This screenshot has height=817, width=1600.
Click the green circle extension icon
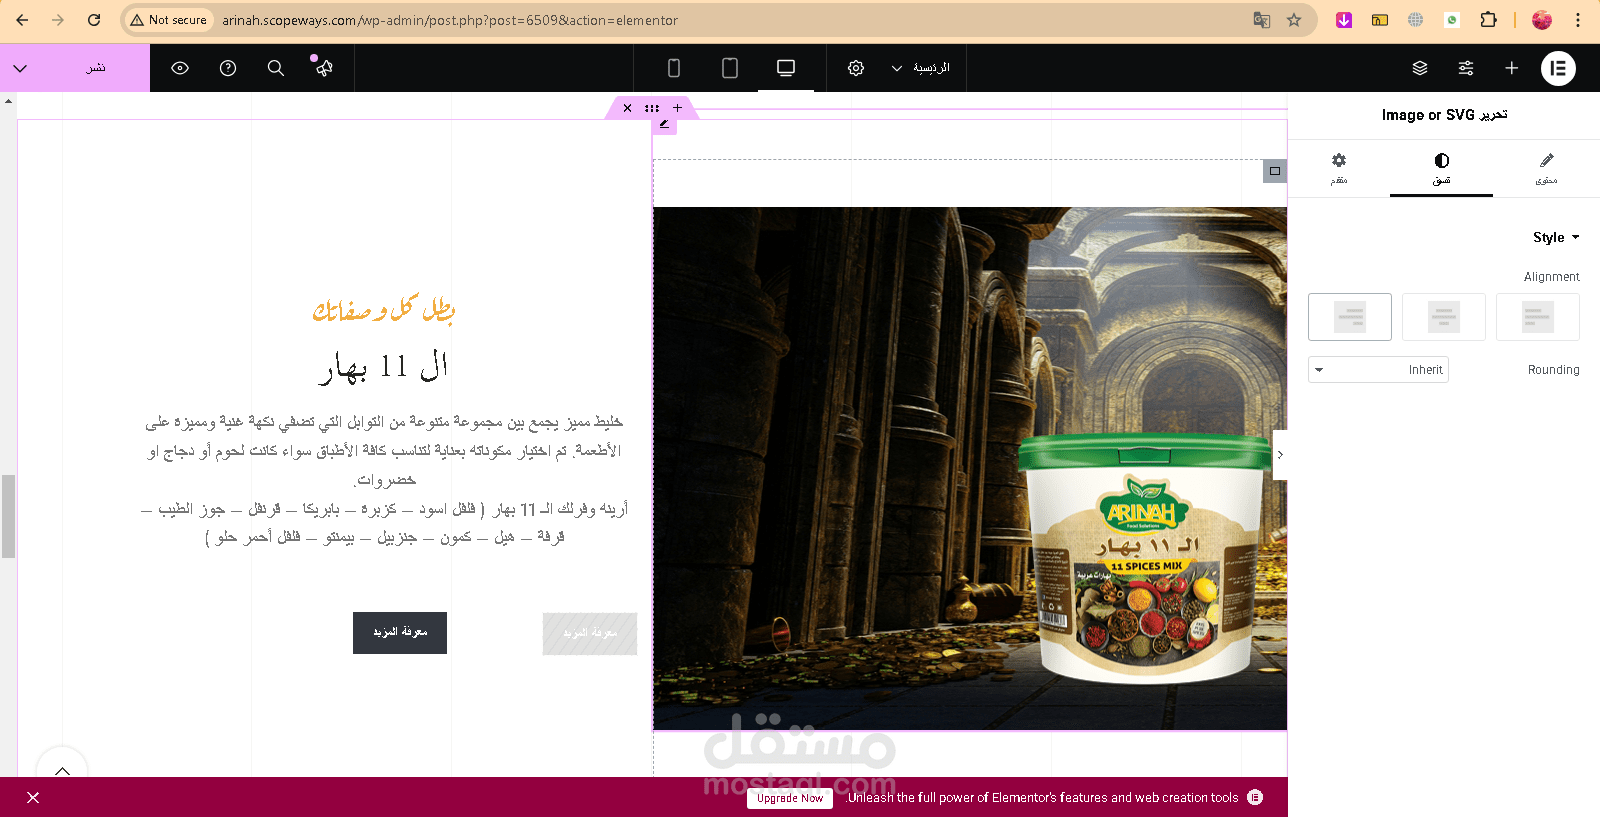pos(1452,20)
